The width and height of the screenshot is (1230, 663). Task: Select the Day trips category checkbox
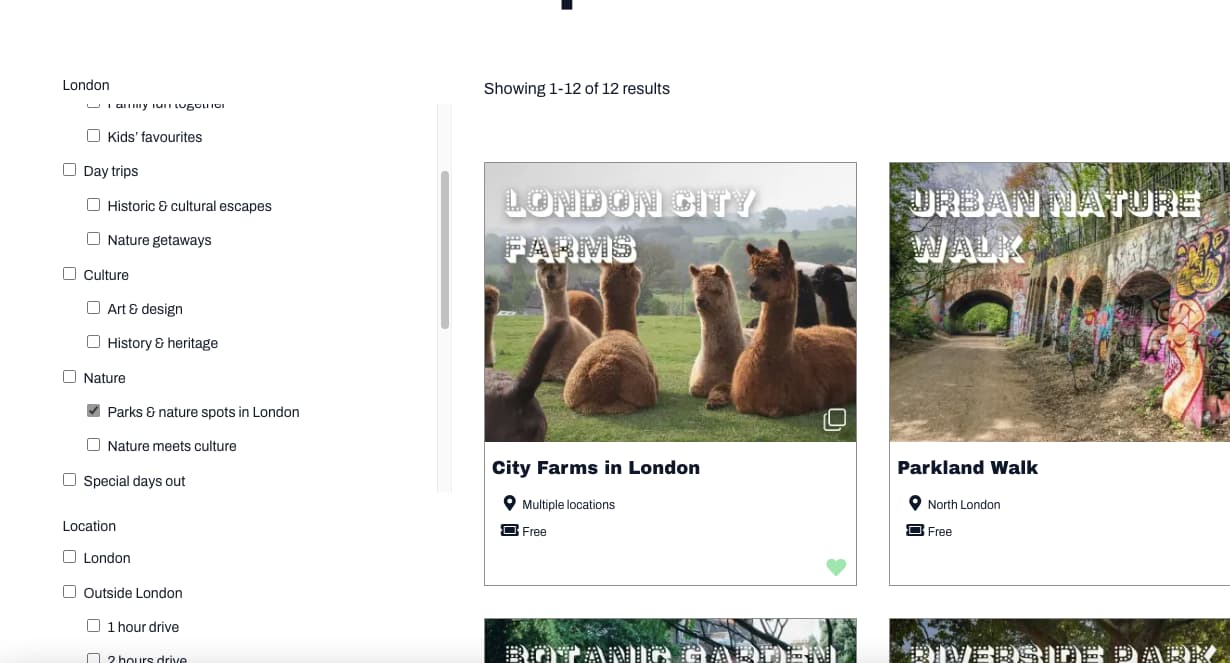click(69, 170)
